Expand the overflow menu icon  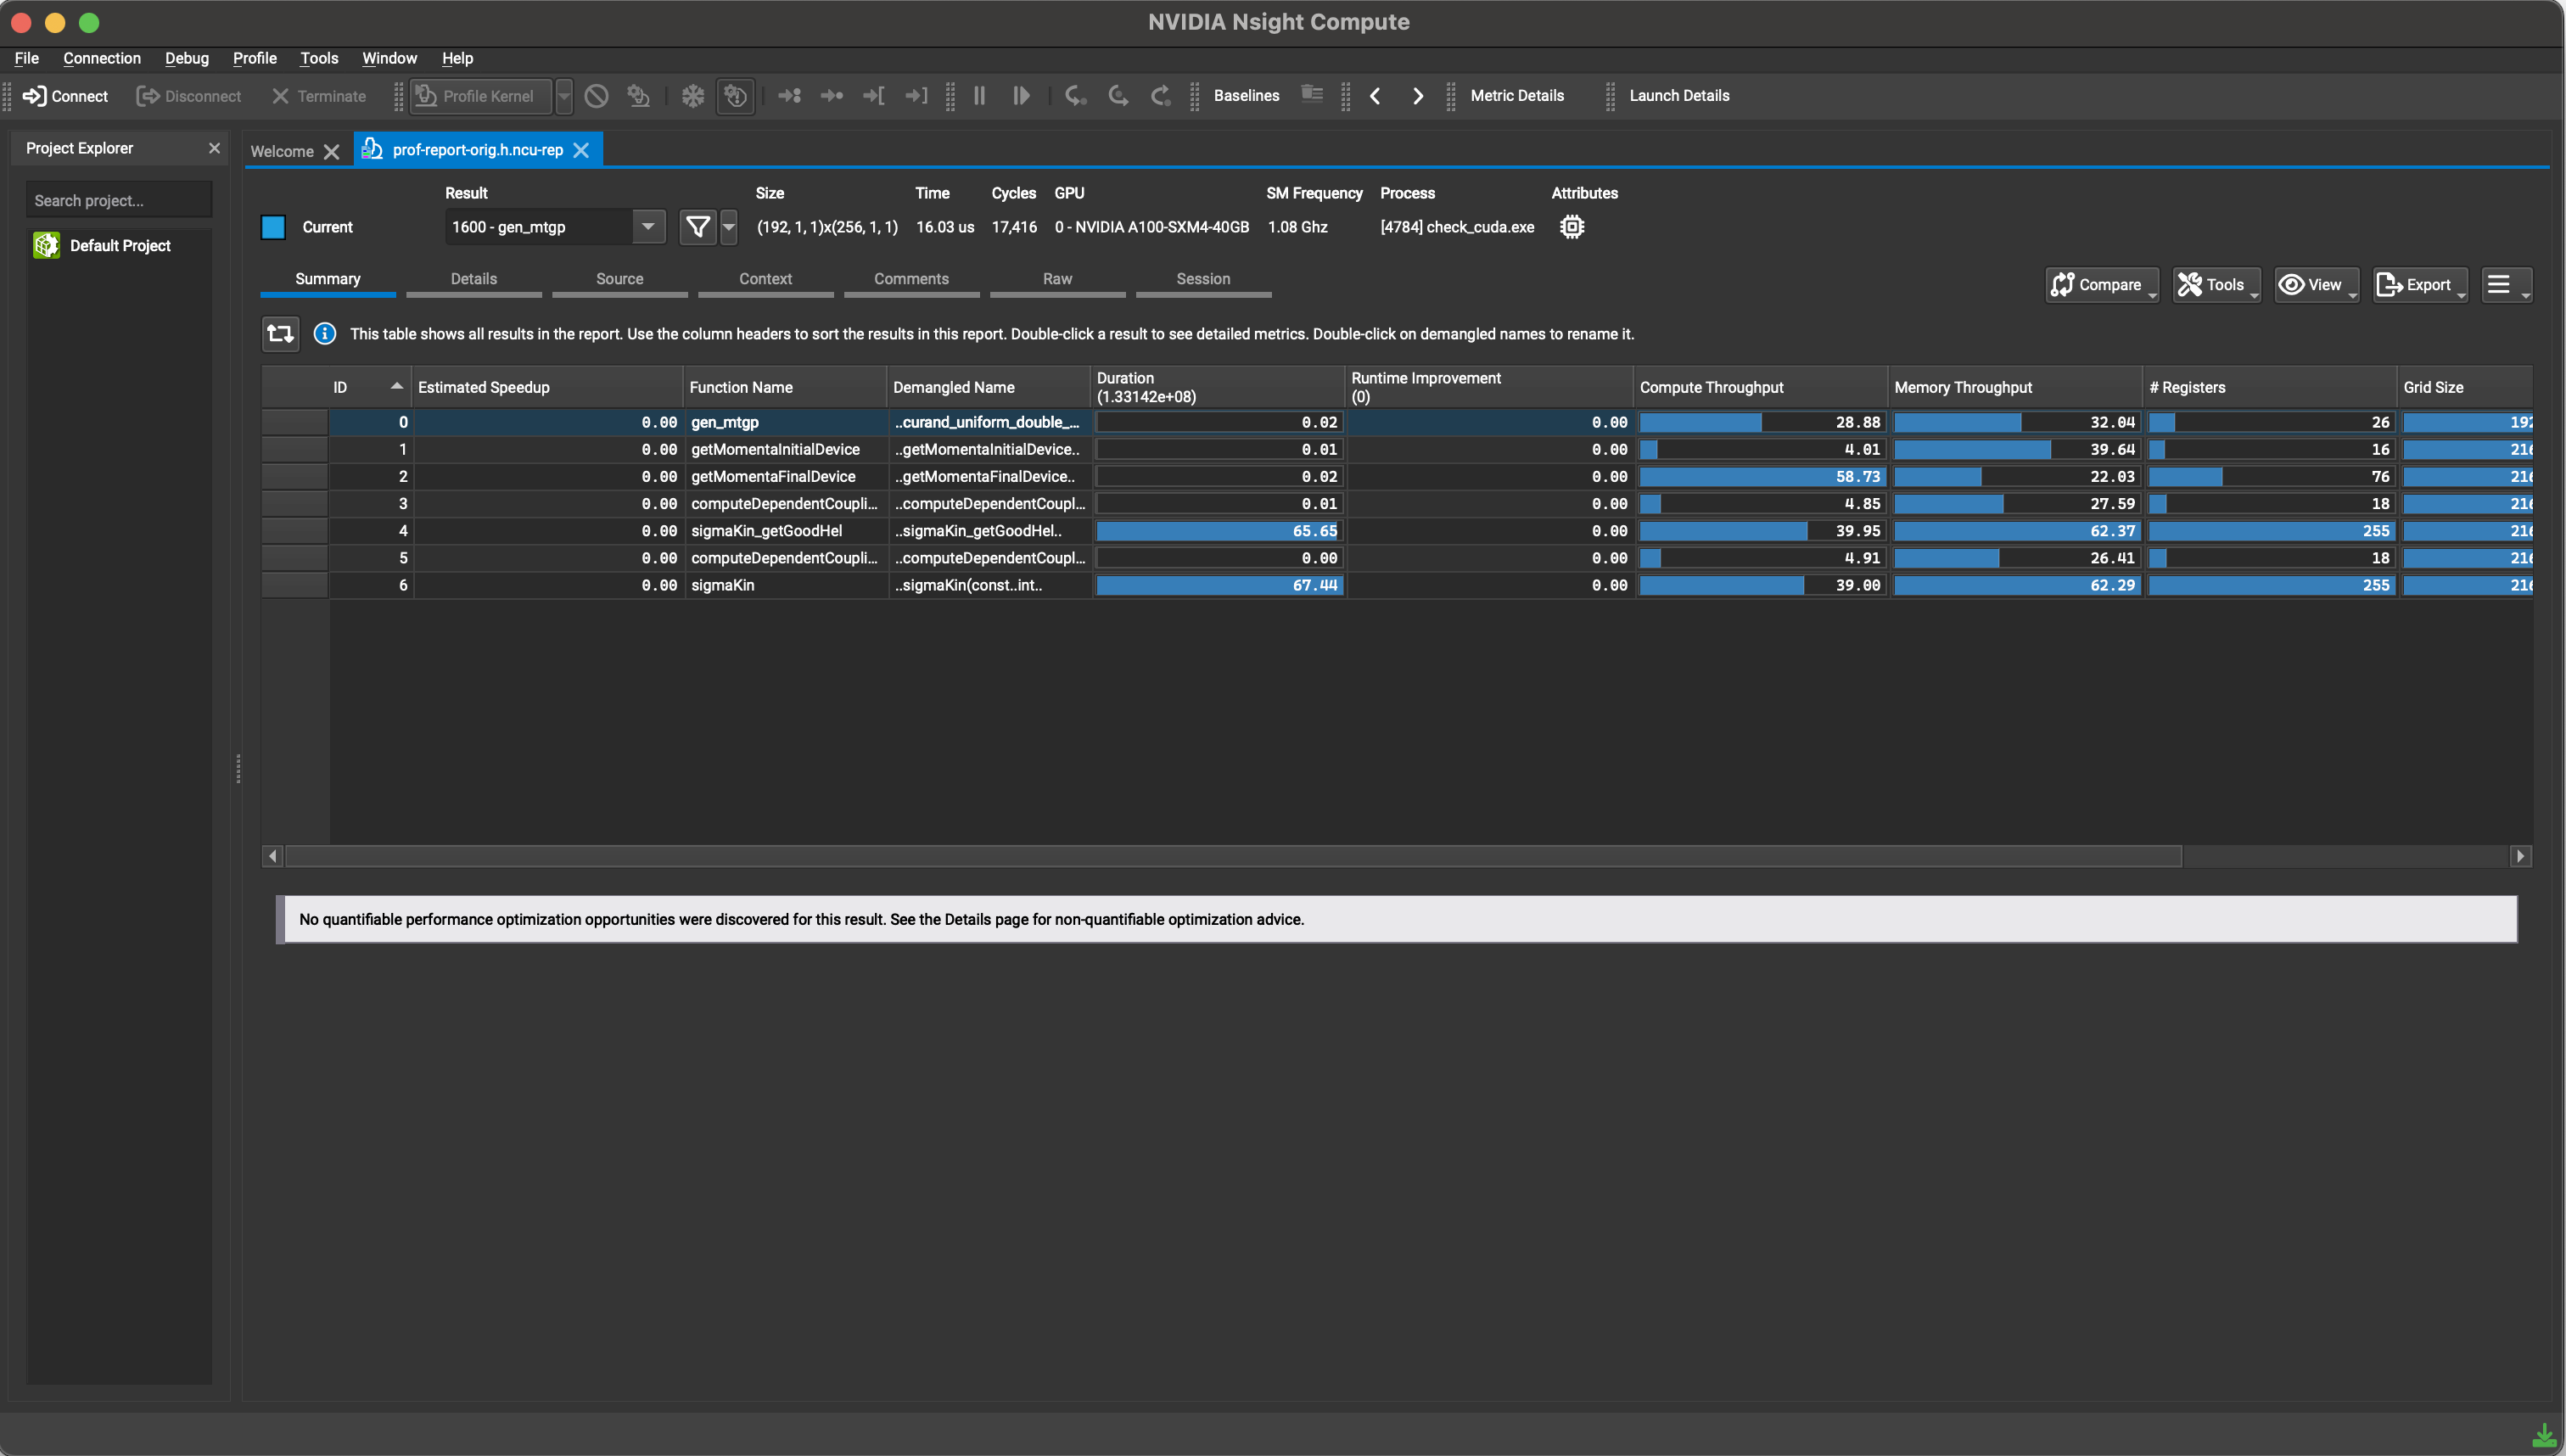(2502, 283)
